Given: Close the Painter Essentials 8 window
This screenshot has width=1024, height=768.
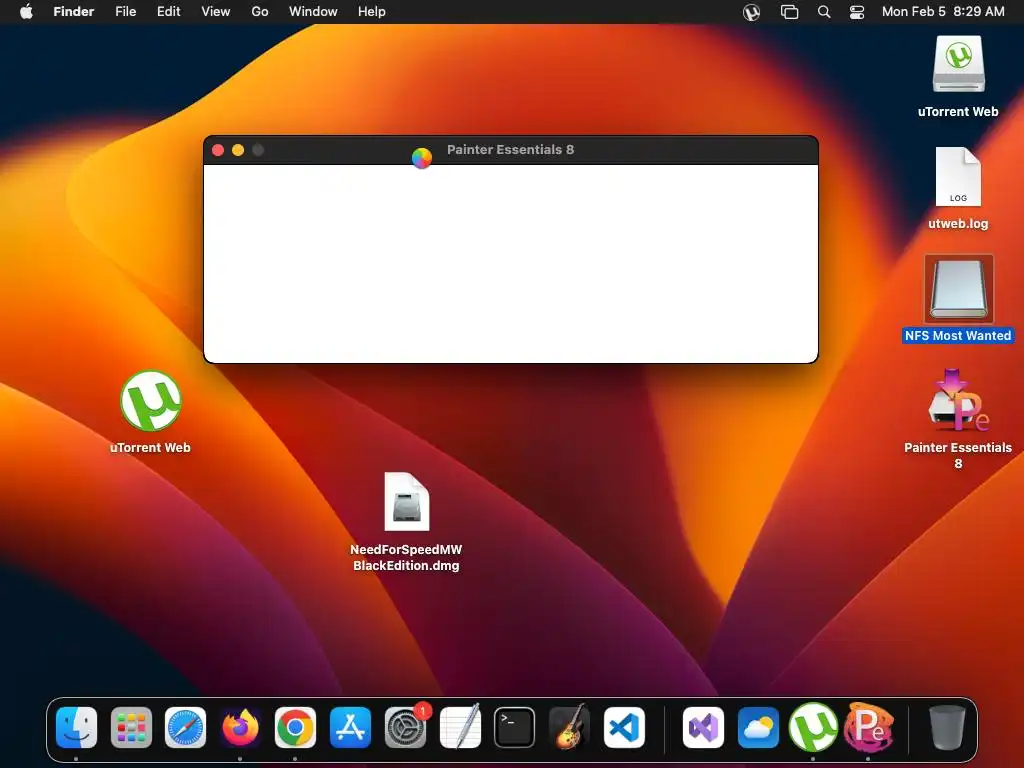Looking at the screenshot, I should (x=218, y=150).
